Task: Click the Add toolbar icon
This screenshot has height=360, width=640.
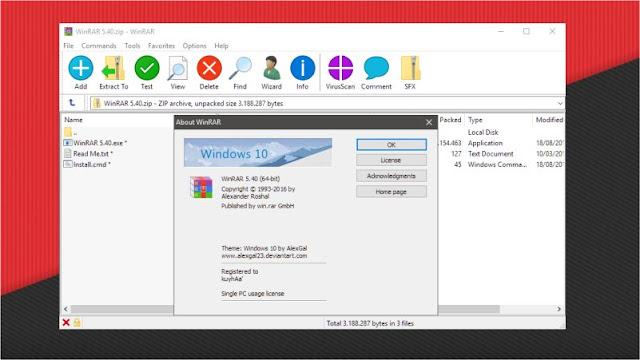Action: [x=80, y=68]
